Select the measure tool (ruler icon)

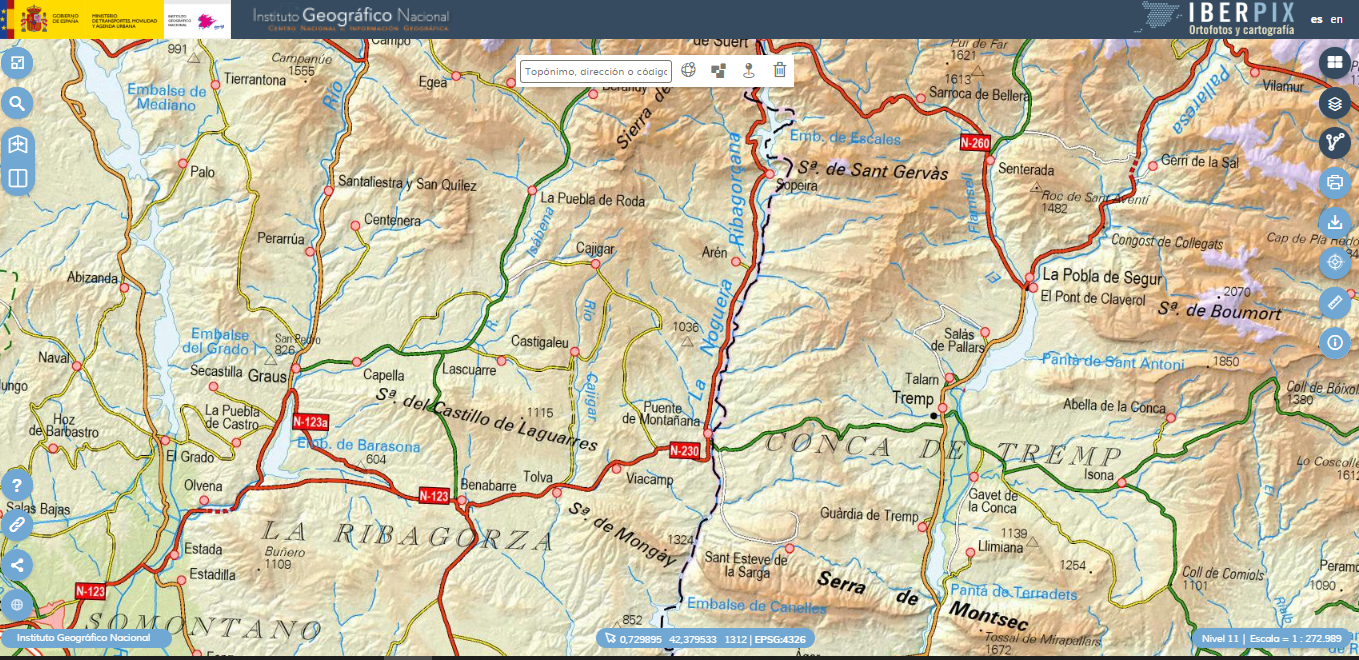point(1334,302)
